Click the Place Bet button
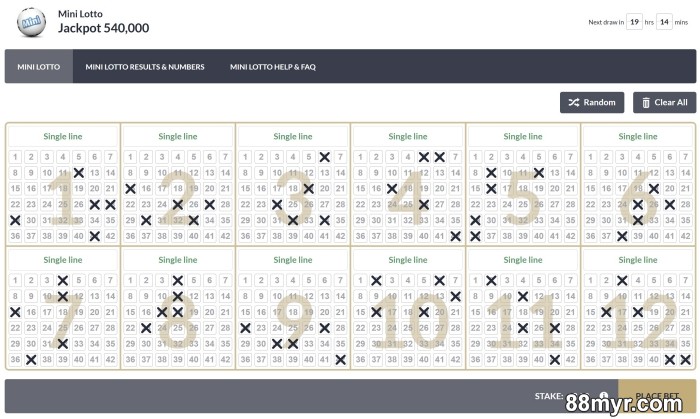The image size is (700, 419). point(657,397)
